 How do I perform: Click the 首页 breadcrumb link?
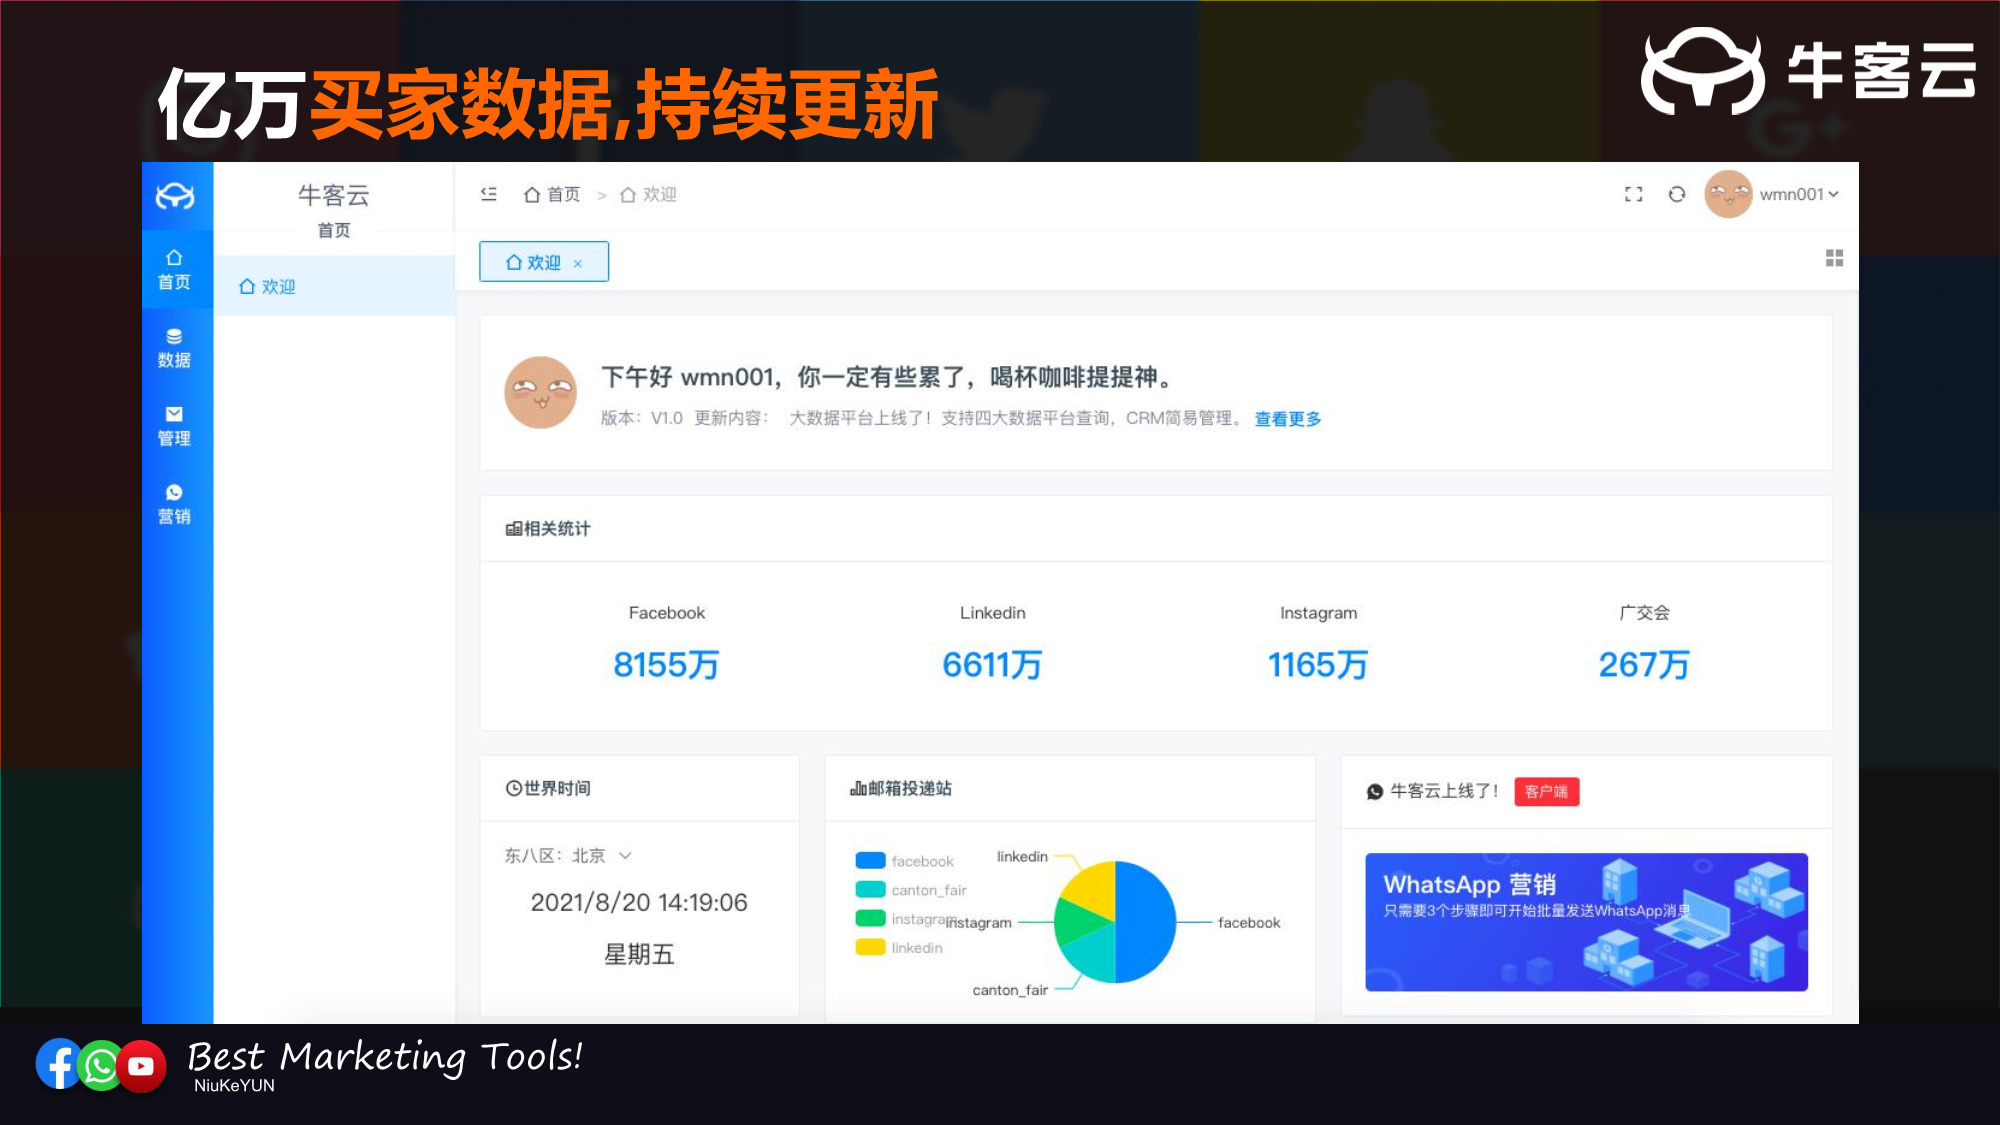pyautogui.click(x=552, y=194)
